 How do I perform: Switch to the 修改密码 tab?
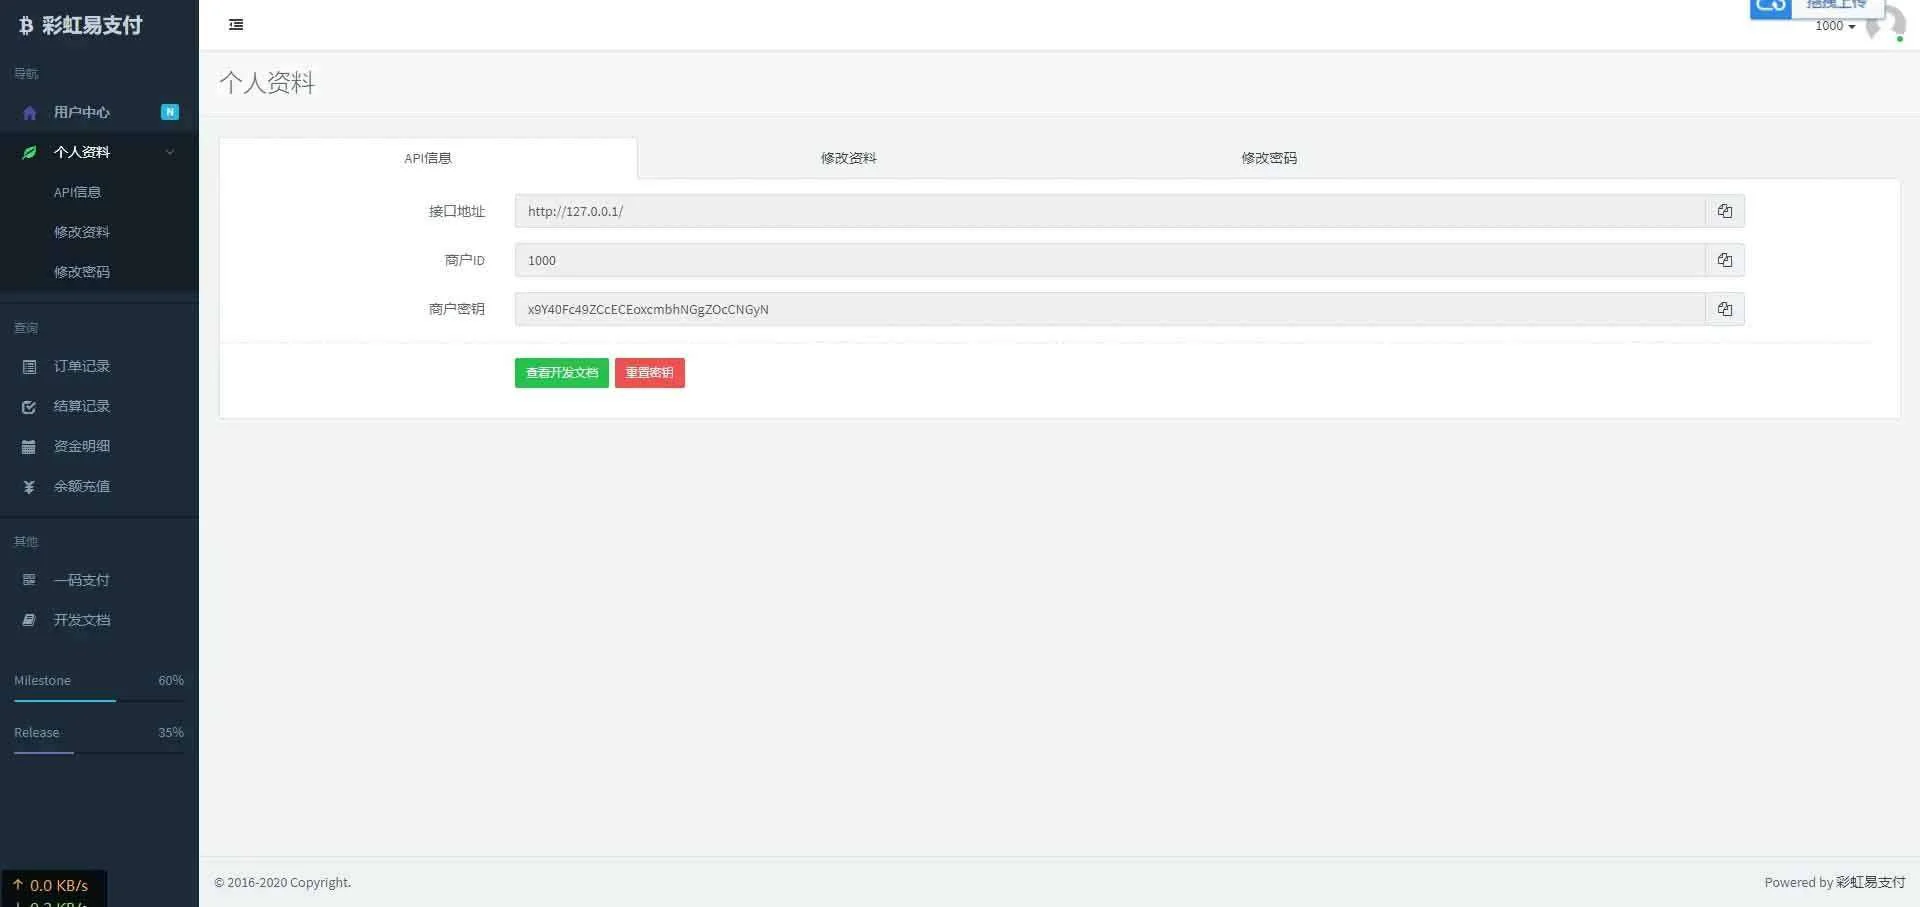point(1268,158)
